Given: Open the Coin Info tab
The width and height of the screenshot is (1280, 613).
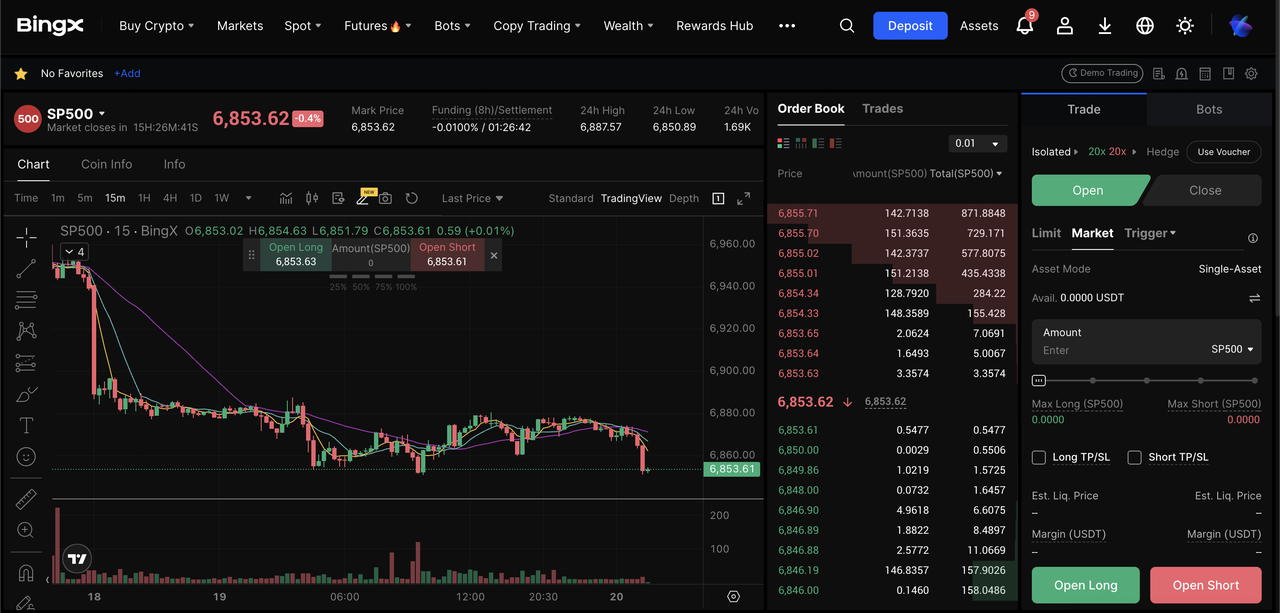Looking at the screenshot, I should pos(106,164).
